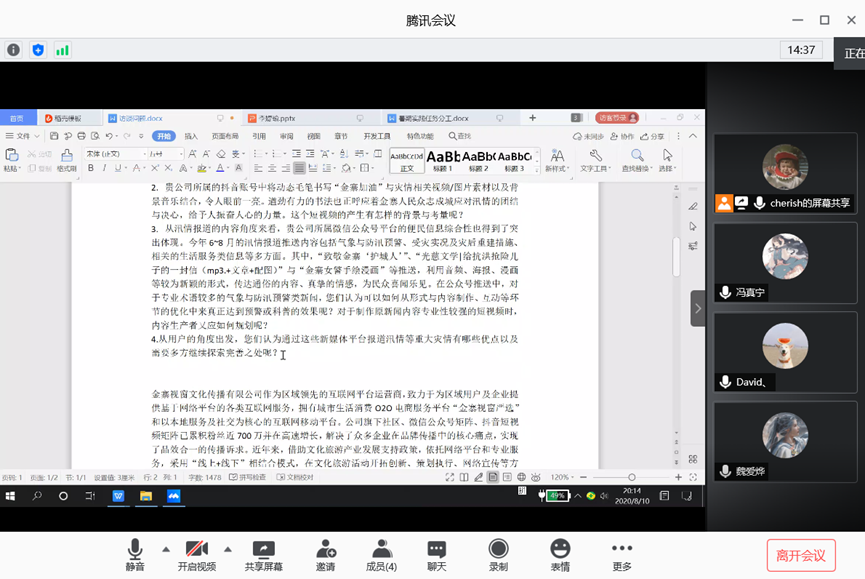Open the 邀请 invite icon
This screenshot has width=865, height=579.
[x=326, y=554]
